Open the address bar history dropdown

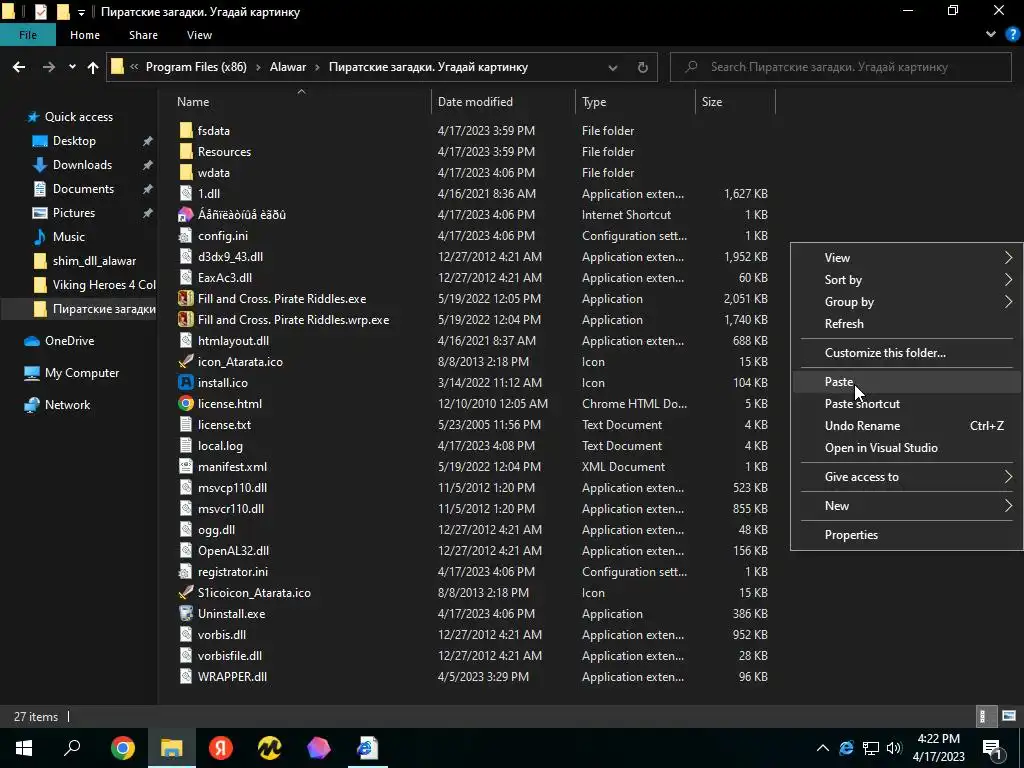pos(613,67)
